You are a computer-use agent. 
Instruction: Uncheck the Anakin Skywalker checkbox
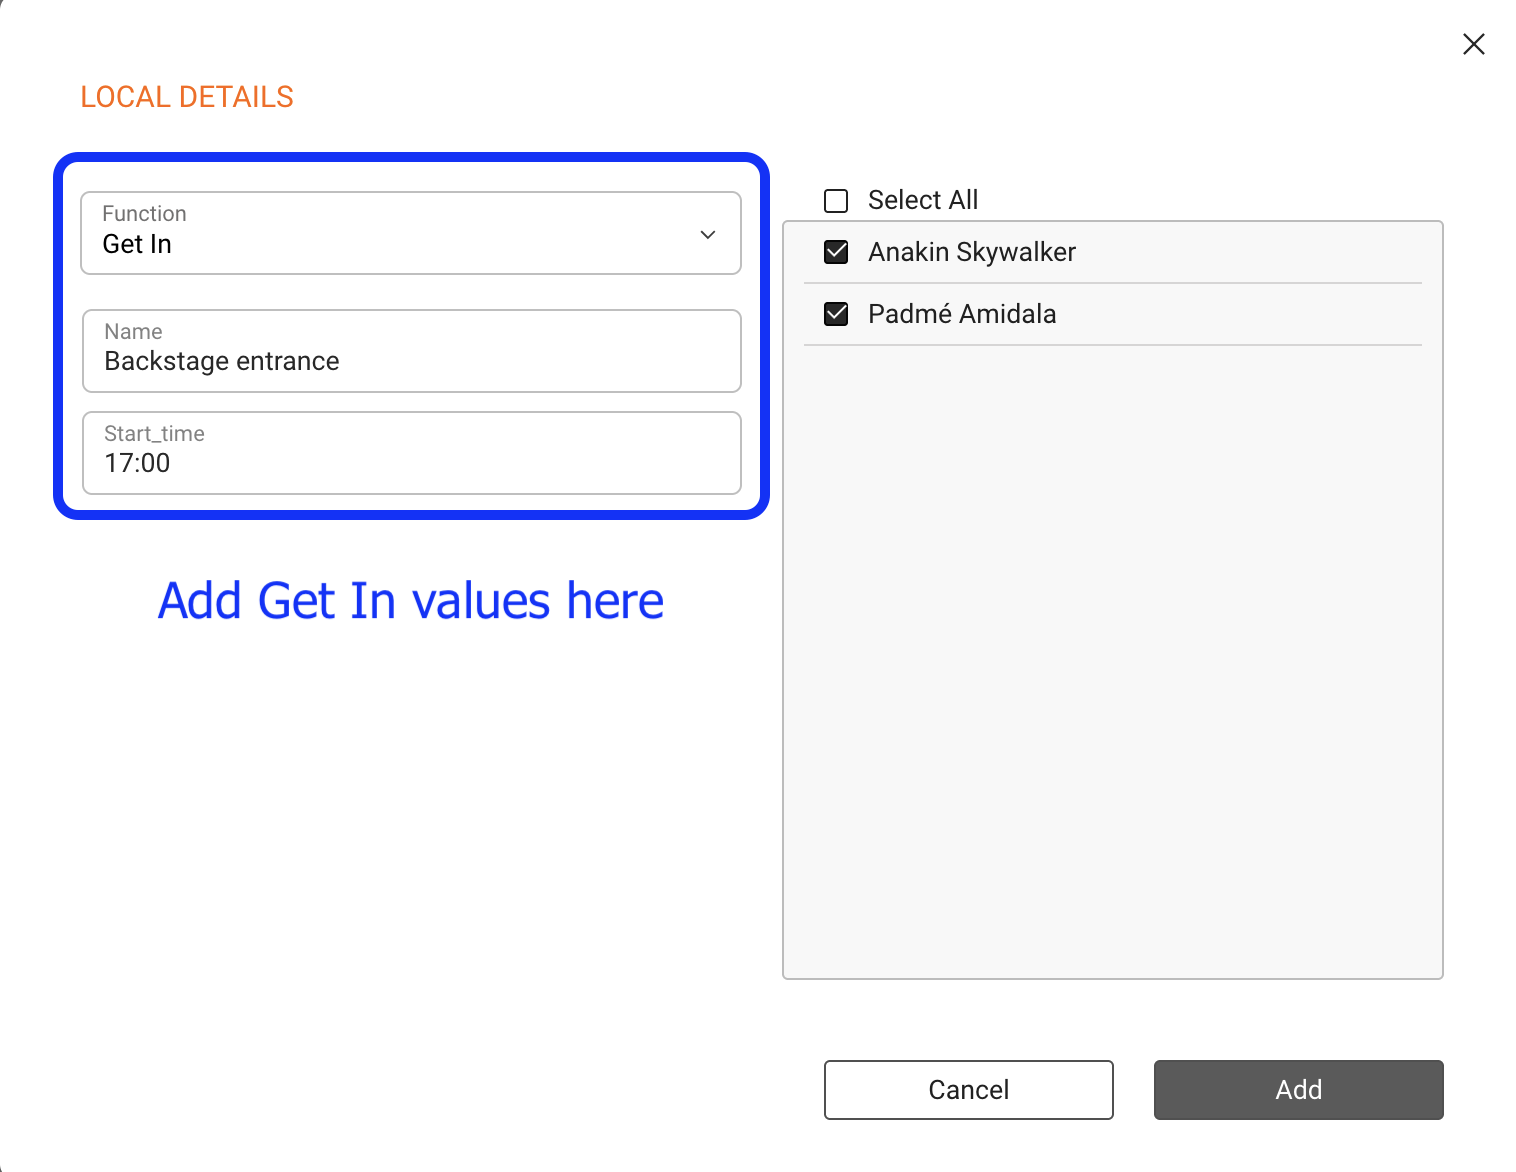point(836,252)
